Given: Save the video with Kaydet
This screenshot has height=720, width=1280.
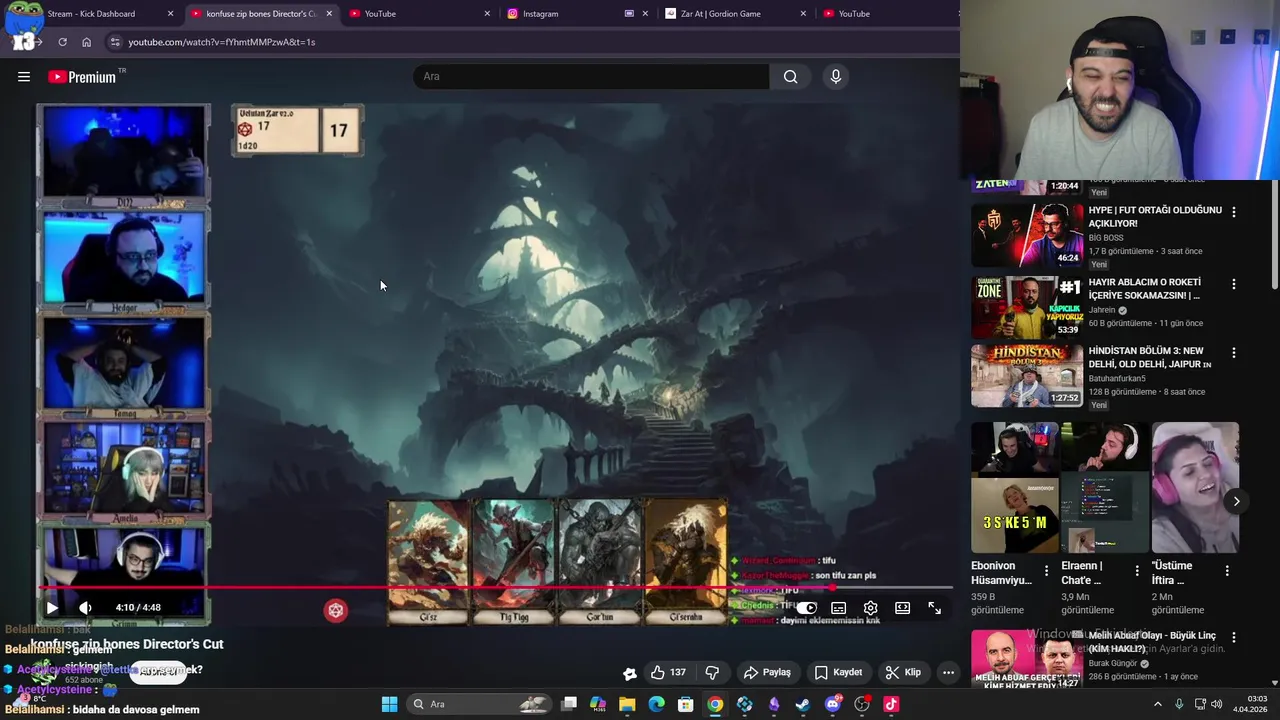Looking at the screenshot, I should pos(838,672).
